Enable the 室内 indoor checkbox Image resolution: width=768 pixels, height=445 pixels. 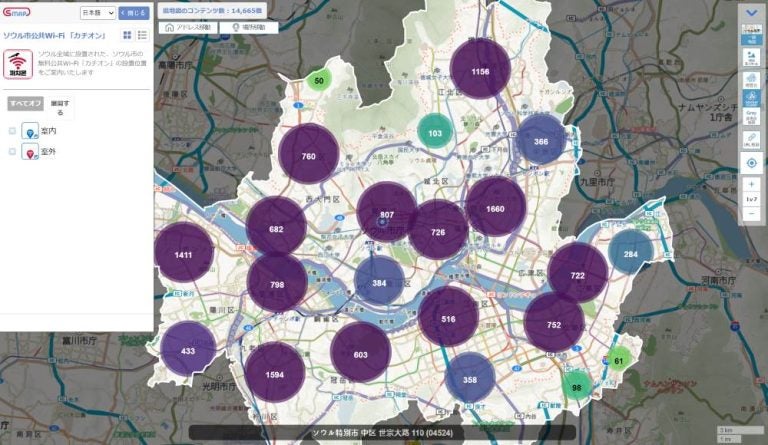[12, 131]
